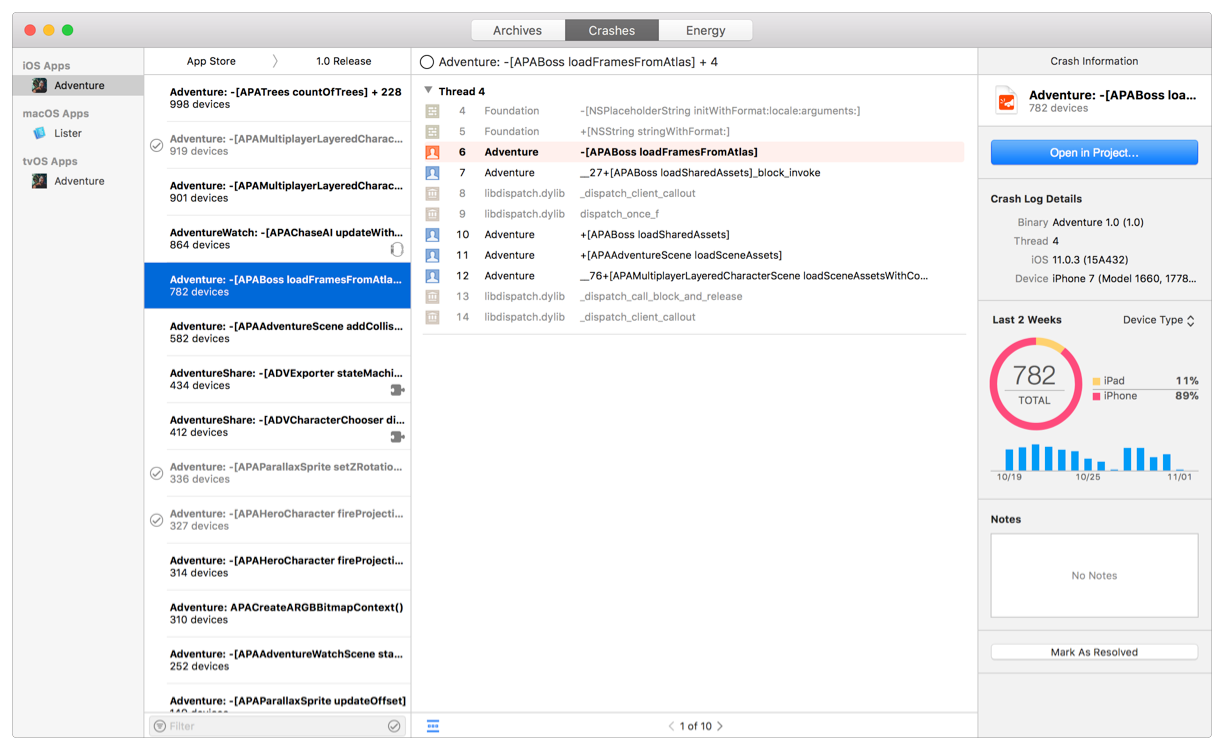
Task: Click the stack frame list icon in the bottom bar
Action: click(433, 726)
